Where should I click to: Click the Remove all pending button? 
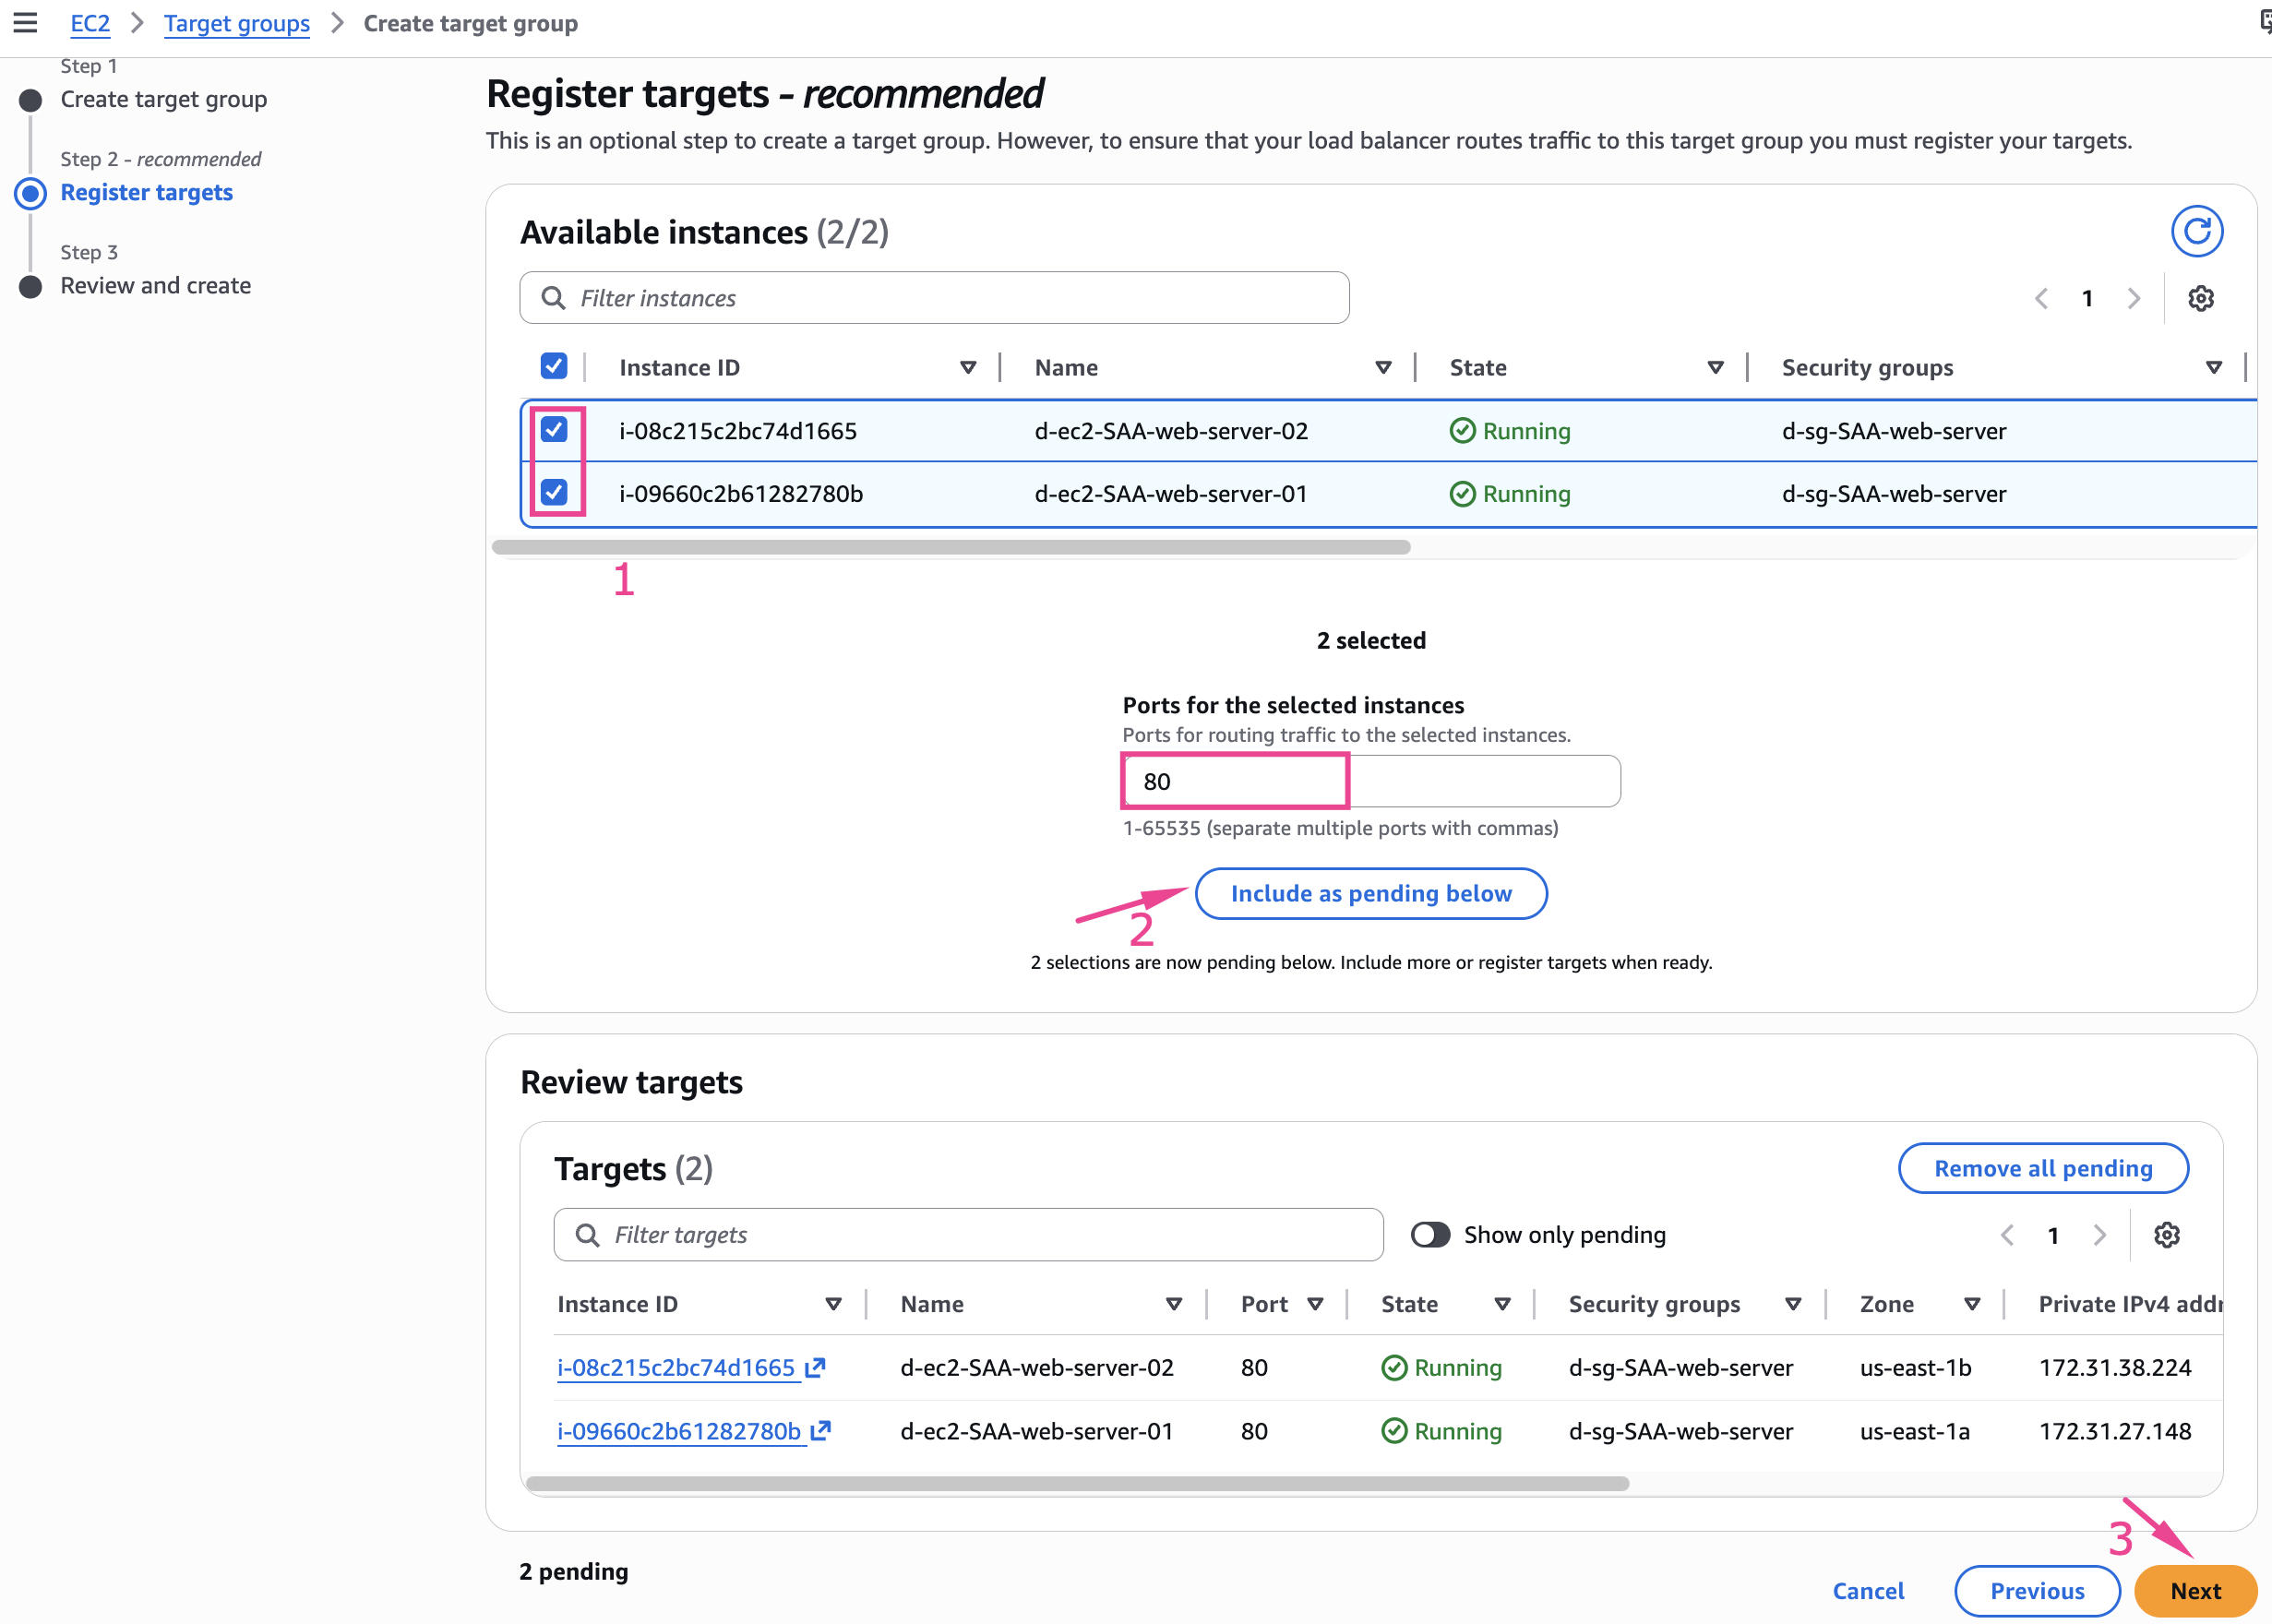click(x=2042, y=1168)
